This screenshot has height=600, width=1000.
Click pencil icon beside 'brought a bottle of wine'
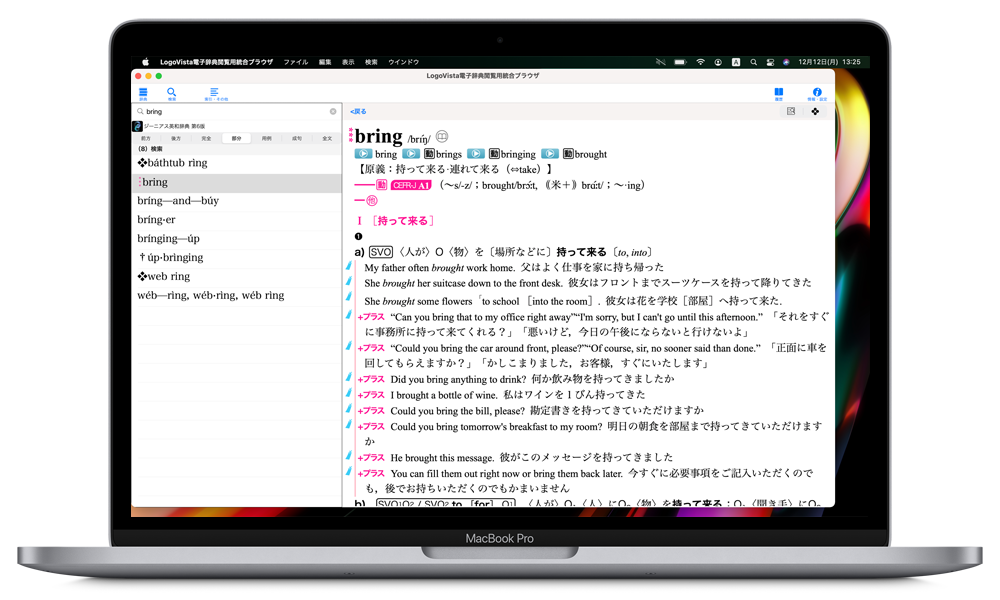[349, 393]
